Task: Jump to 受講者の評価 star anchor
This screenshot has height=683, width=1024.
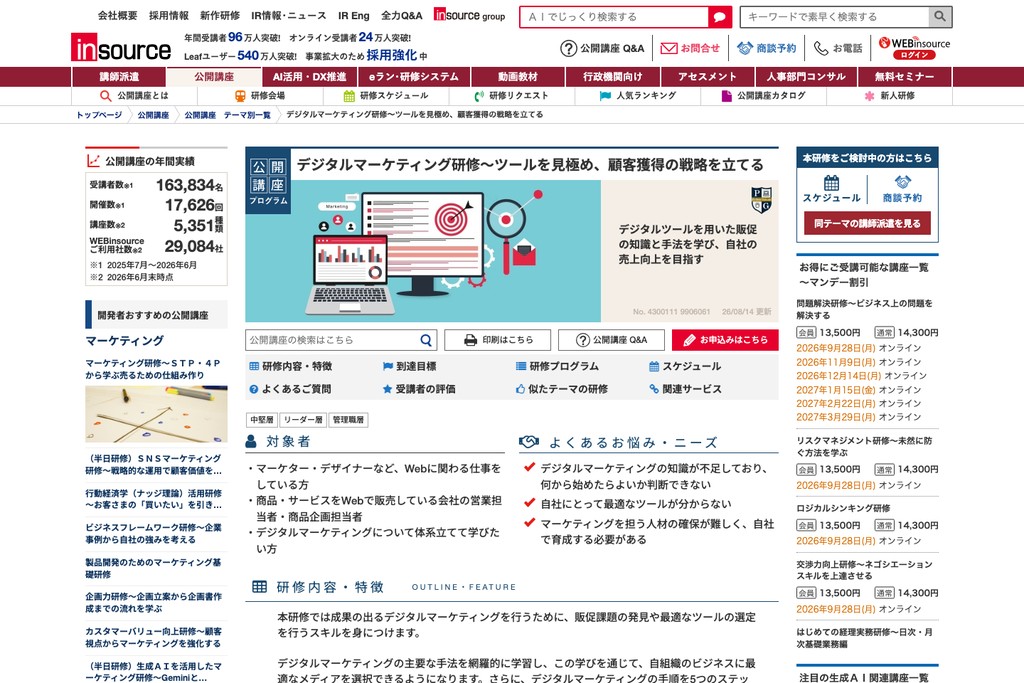Action: point(419,389)
